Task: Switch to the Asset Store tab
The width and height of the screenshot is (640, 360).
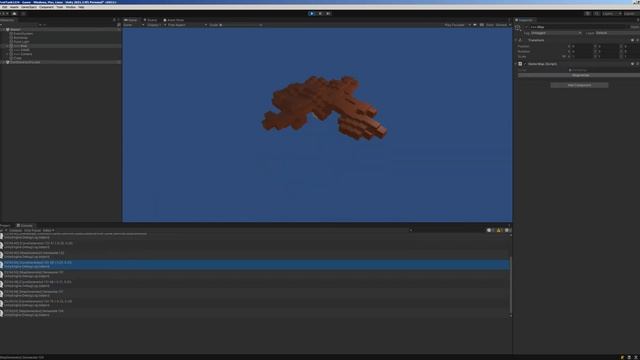Action: [174, 20]
